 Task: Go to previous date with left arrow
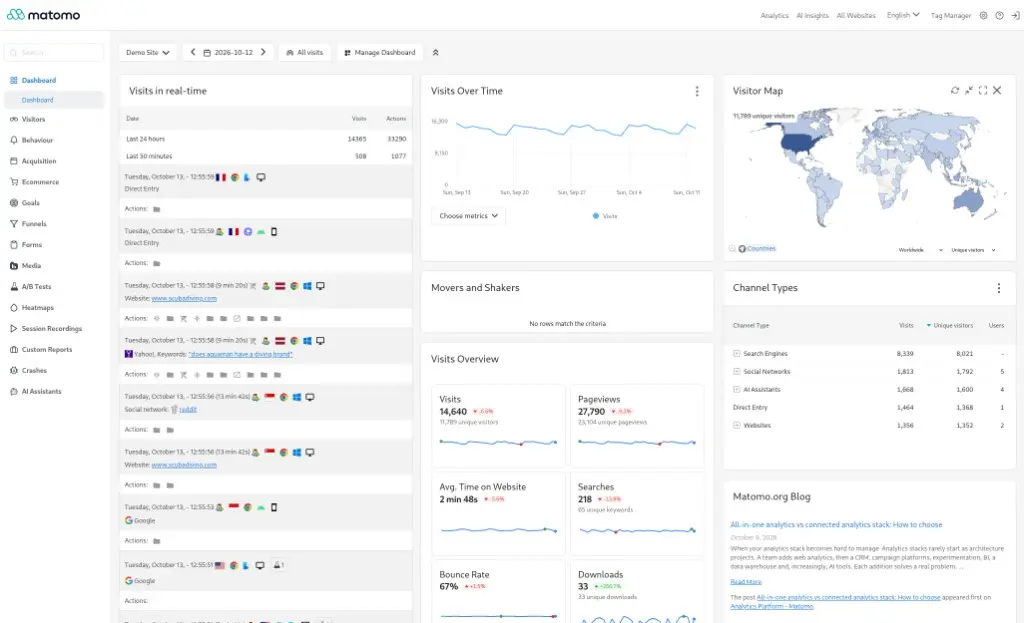[x=193, y=52]
